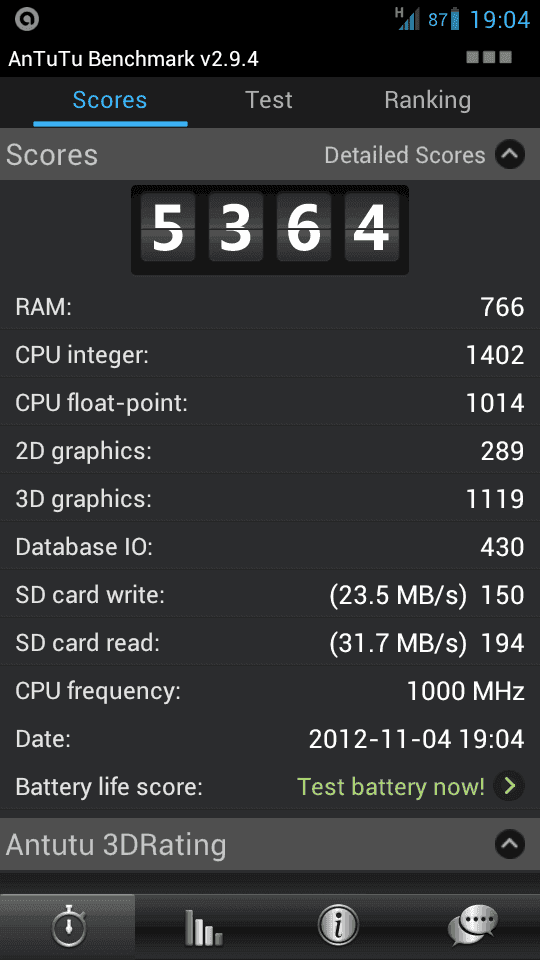This screenshot has height=960, width=540.
Task: Tap the signal strength icon
Action: (x=408, y=19)
